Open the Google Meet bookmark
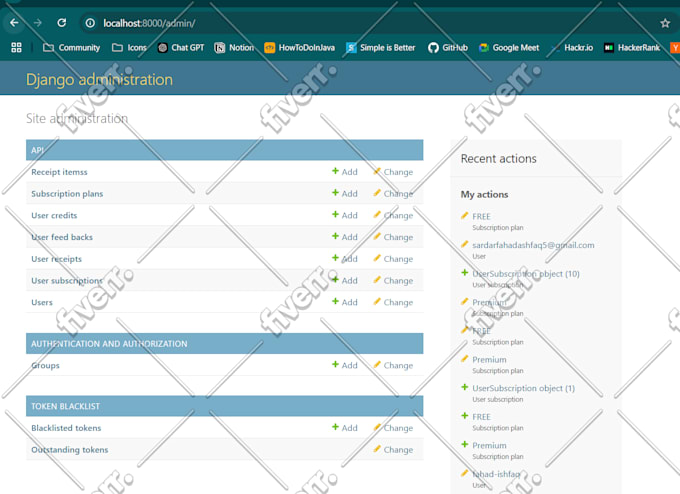The image size is (680, 494). pyautogui.click(x=509, y=48)
